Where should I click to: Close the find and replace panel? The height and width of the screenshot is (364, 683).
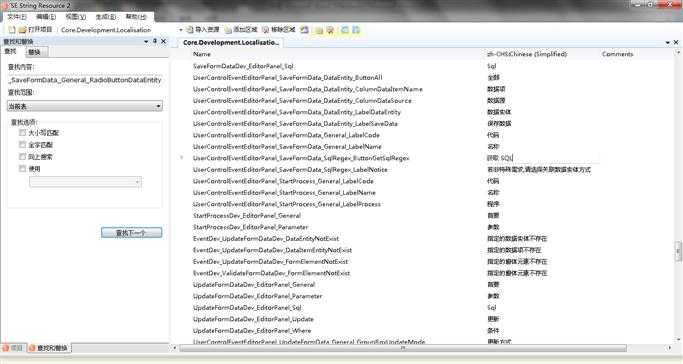(x=163, y=41)
